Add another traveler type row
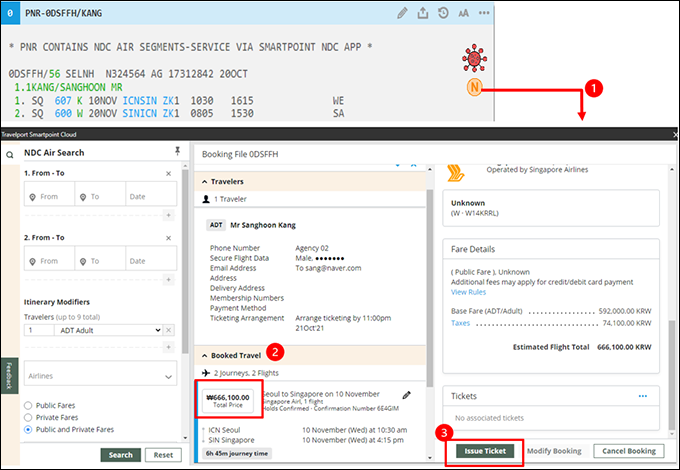Image resolution: width=680 pixels, height=470 pixels. pos(169,347)
